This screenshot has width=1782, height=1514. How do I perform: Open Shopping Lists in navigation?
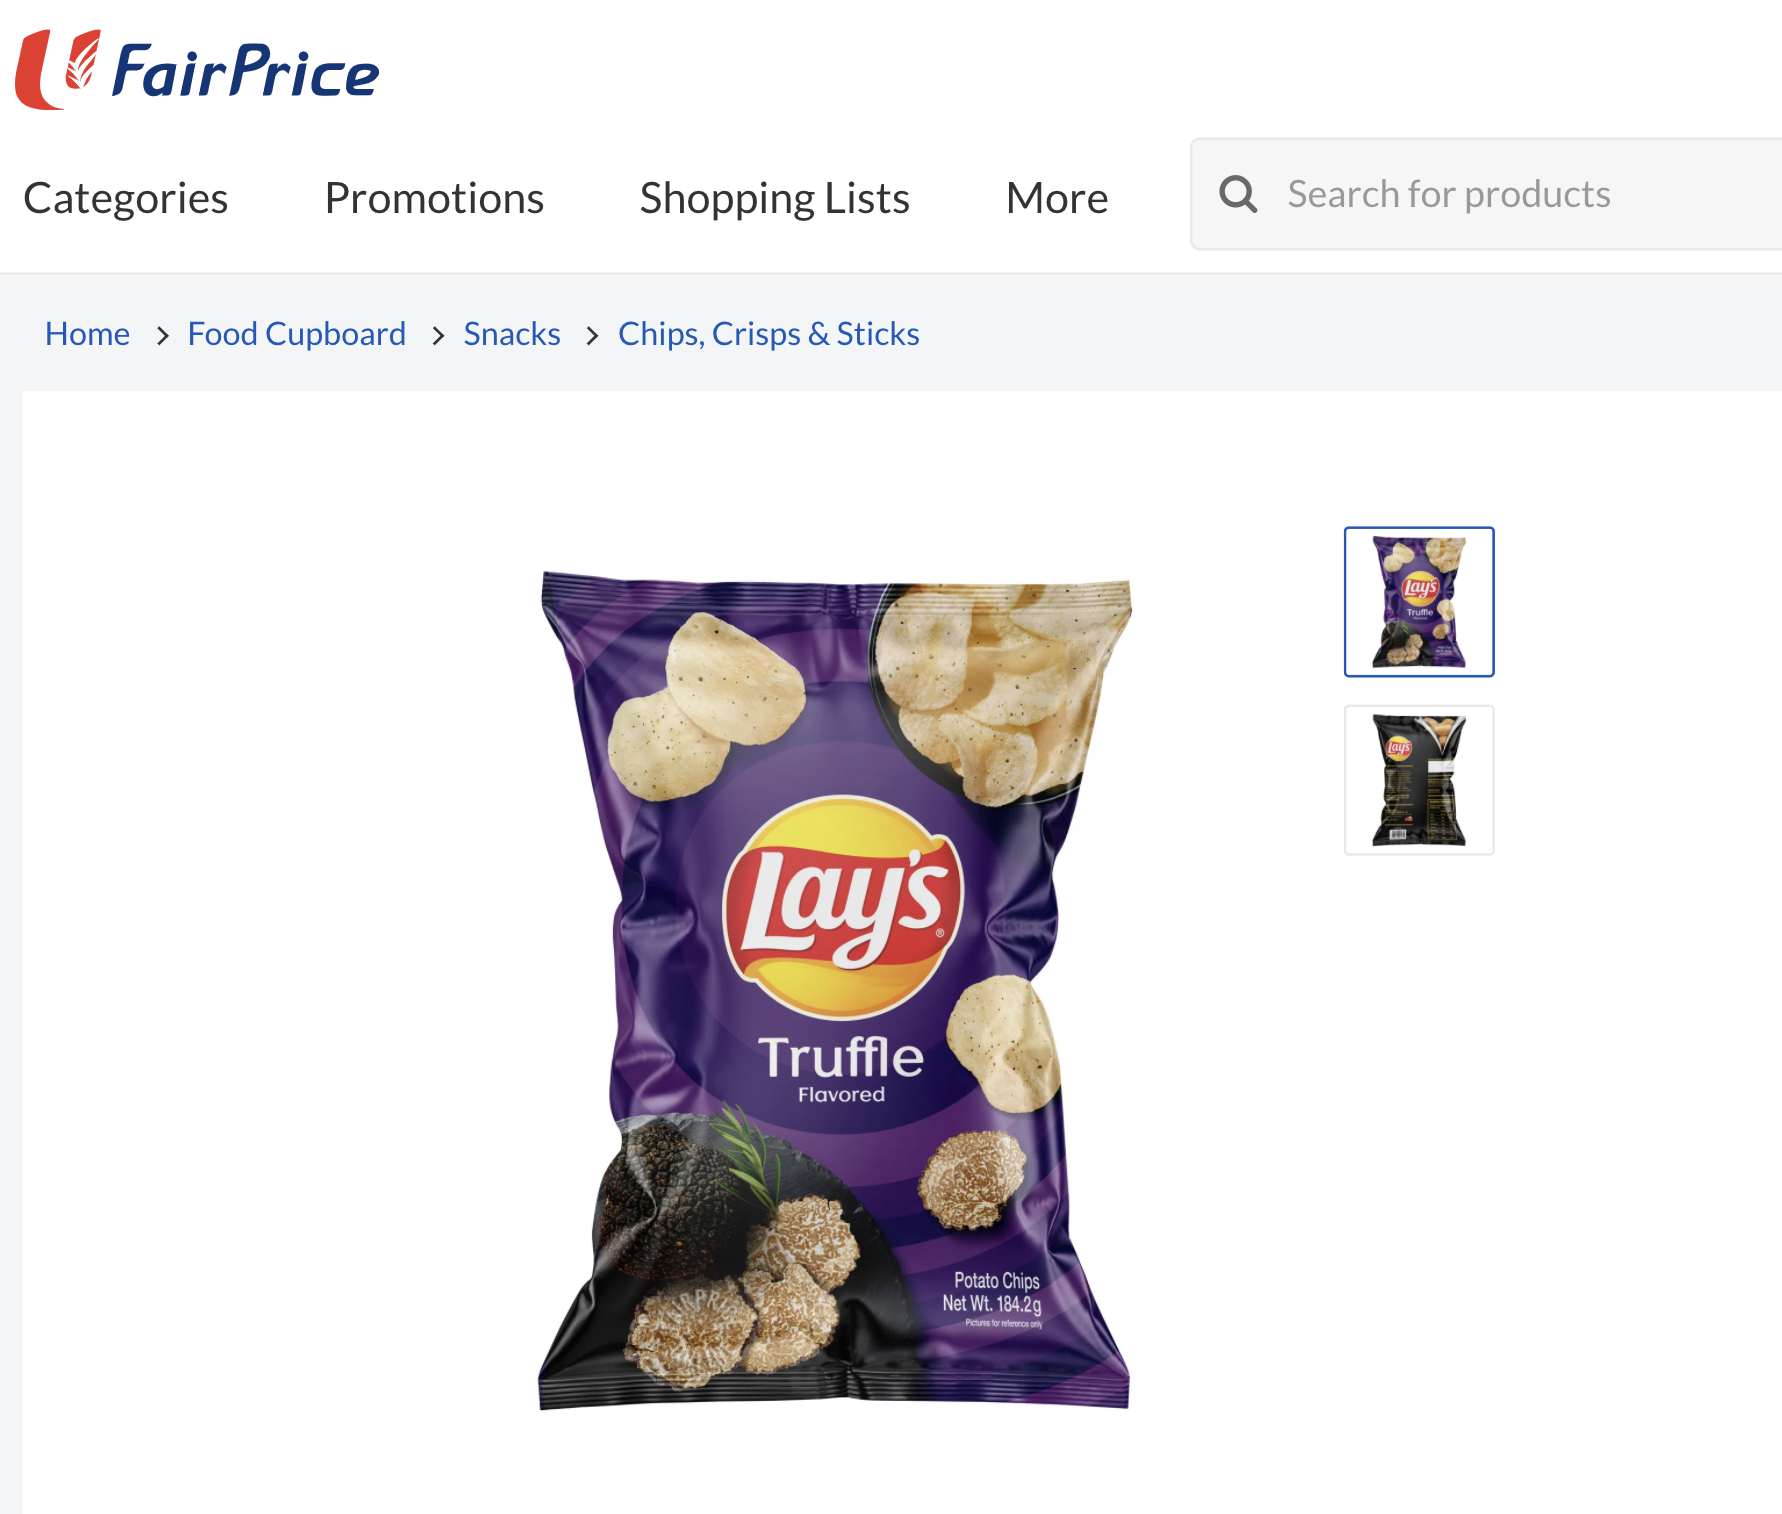pos(775,198)
